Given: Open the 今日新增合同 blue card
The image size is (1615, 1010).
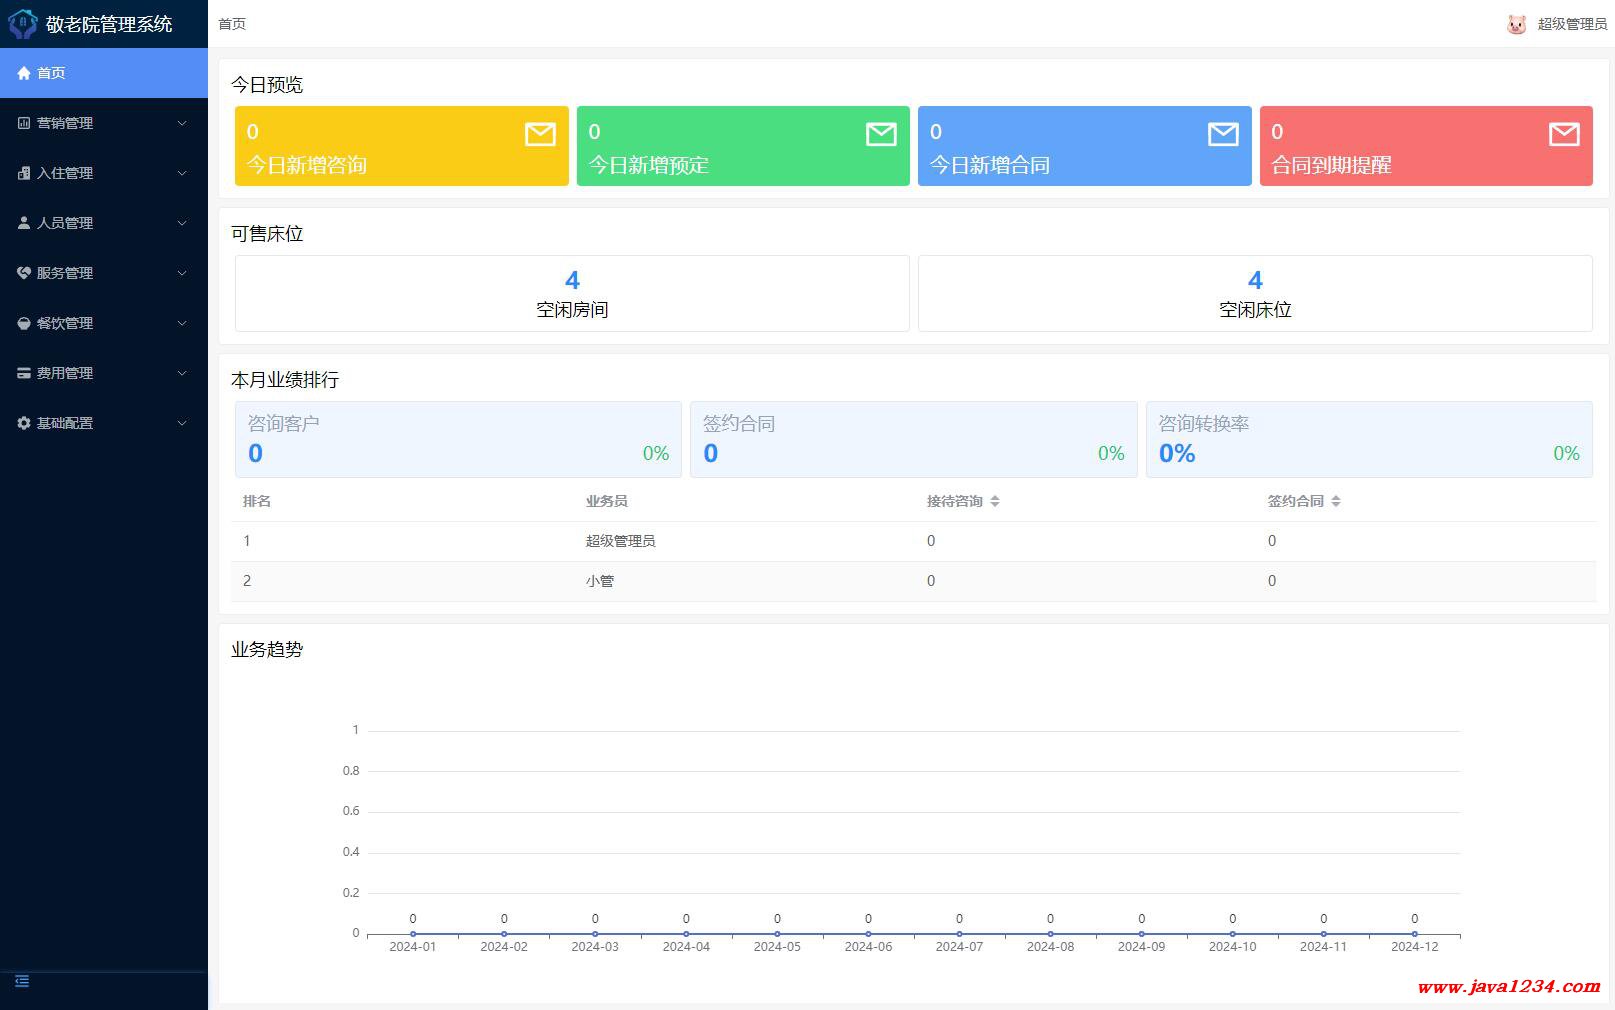Looking at the screenshot, I should coord(1085,146).
